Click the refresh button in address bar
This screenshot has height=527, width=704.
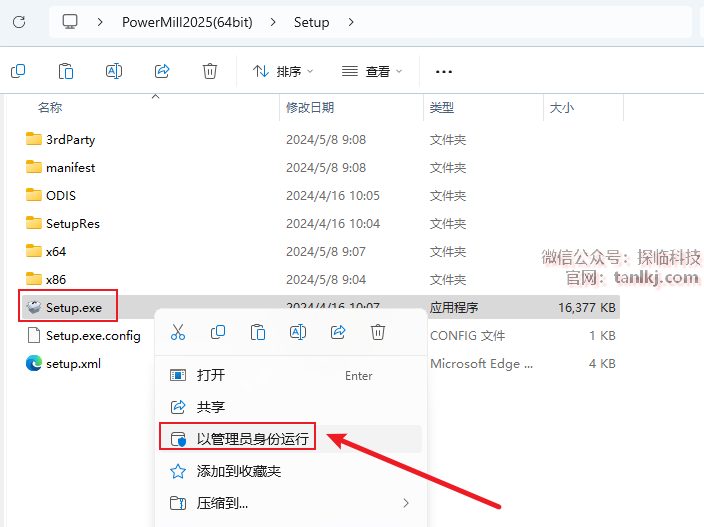[x=19, y=22]
